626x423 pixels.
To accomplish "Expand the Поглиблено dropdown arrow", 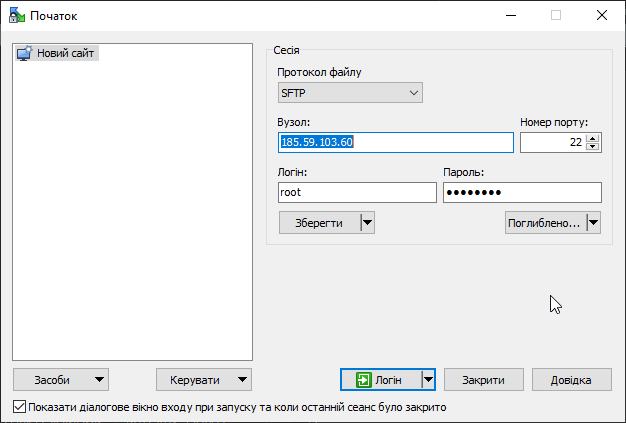I will (x=594, y=223).
